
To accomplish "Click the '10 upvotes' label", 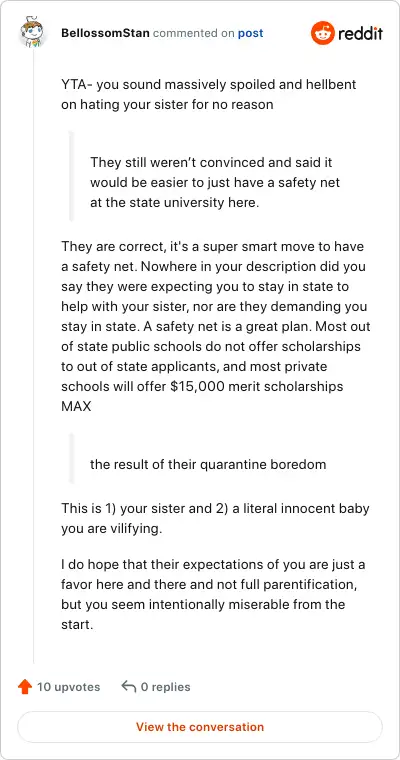I will click(x=68, y=687).
